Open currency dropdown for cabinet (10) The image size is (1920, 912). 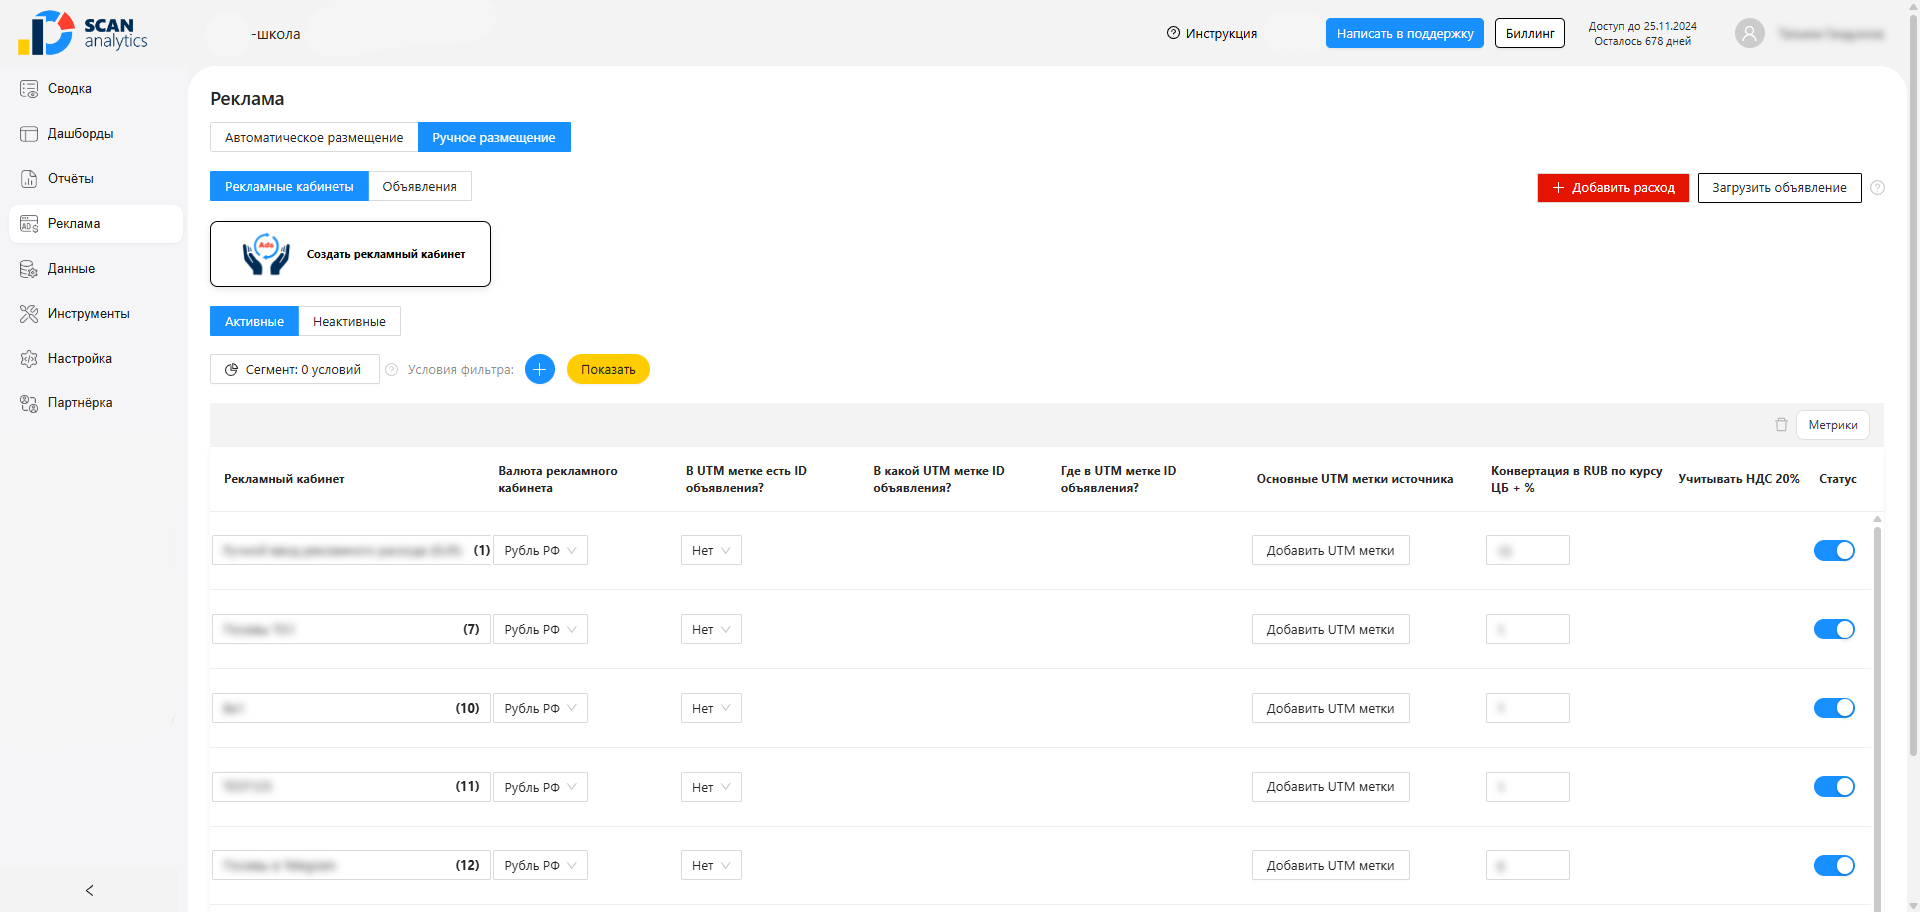click(x=540, y=708)
